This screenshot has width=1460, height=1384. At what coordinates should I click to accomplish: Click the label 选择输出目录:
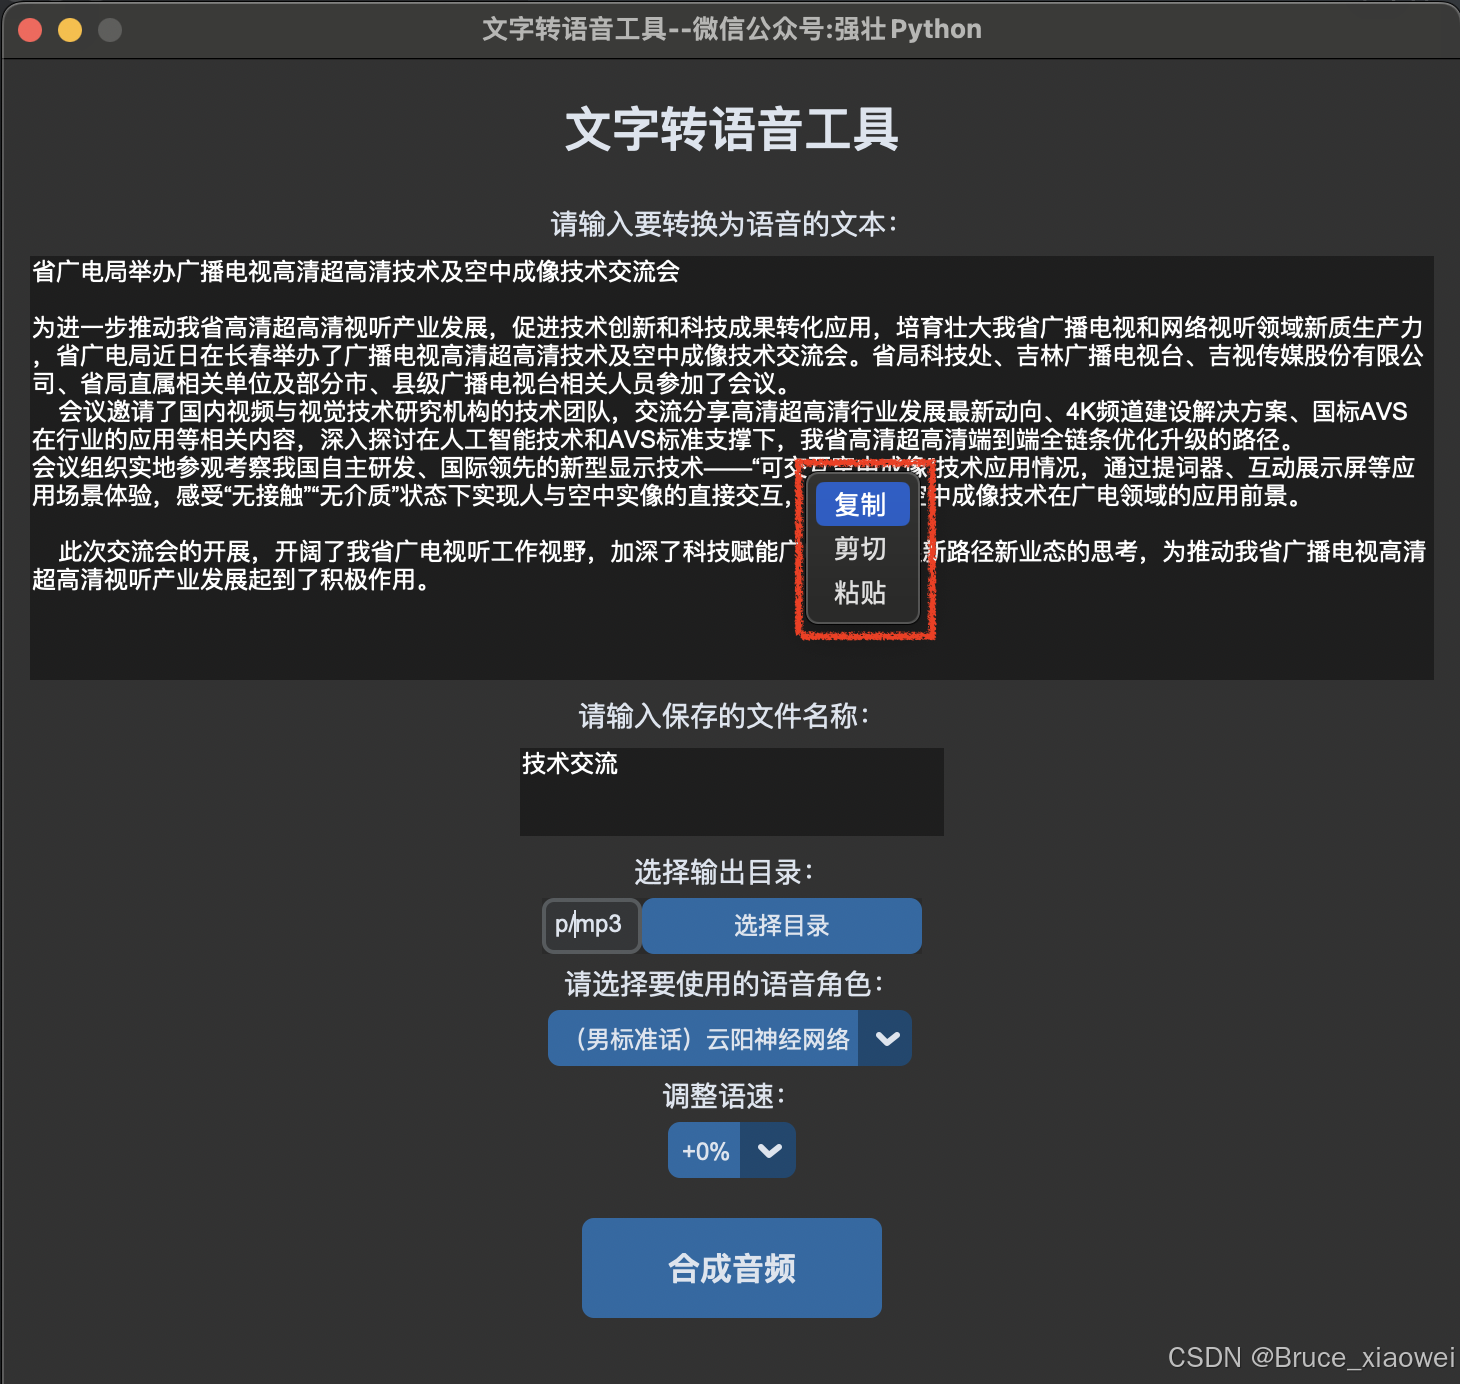point(724,872)
